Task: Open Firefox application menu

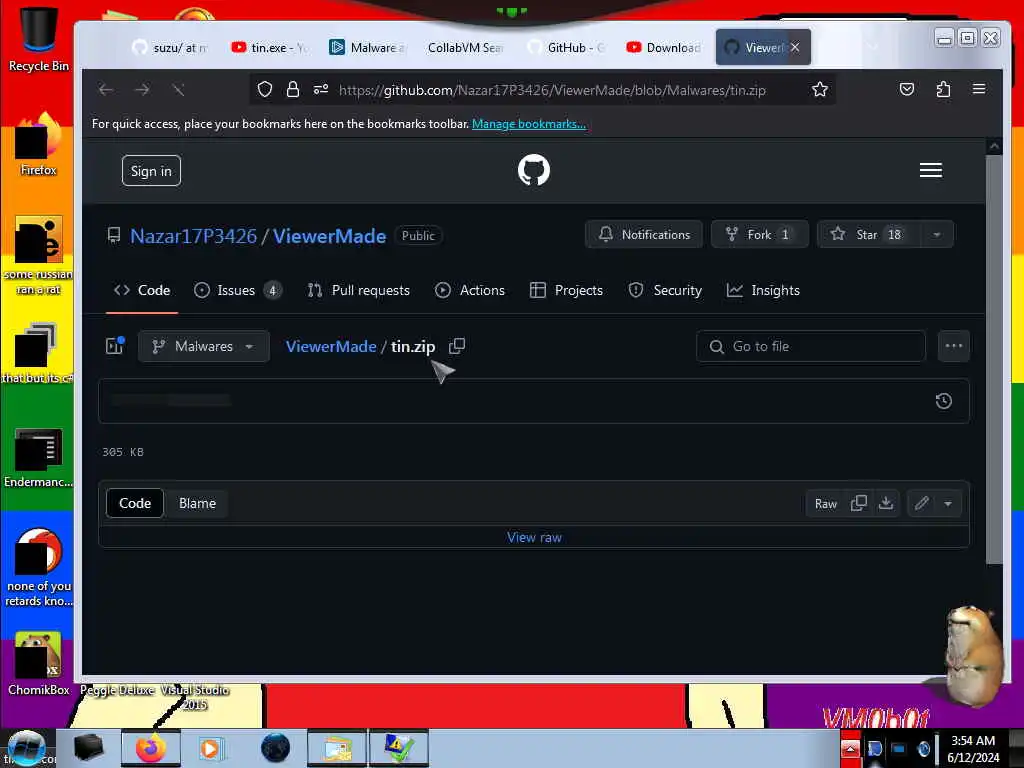Action: point(978,89)
